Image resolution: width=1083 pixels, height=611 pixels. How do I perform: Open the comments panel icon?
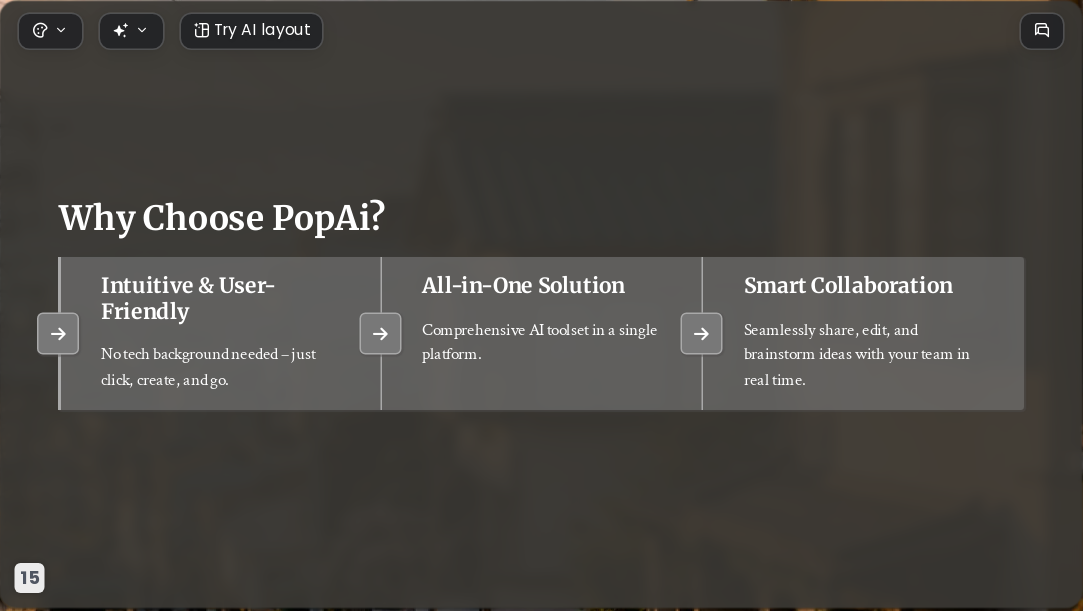click(1042, 30)
